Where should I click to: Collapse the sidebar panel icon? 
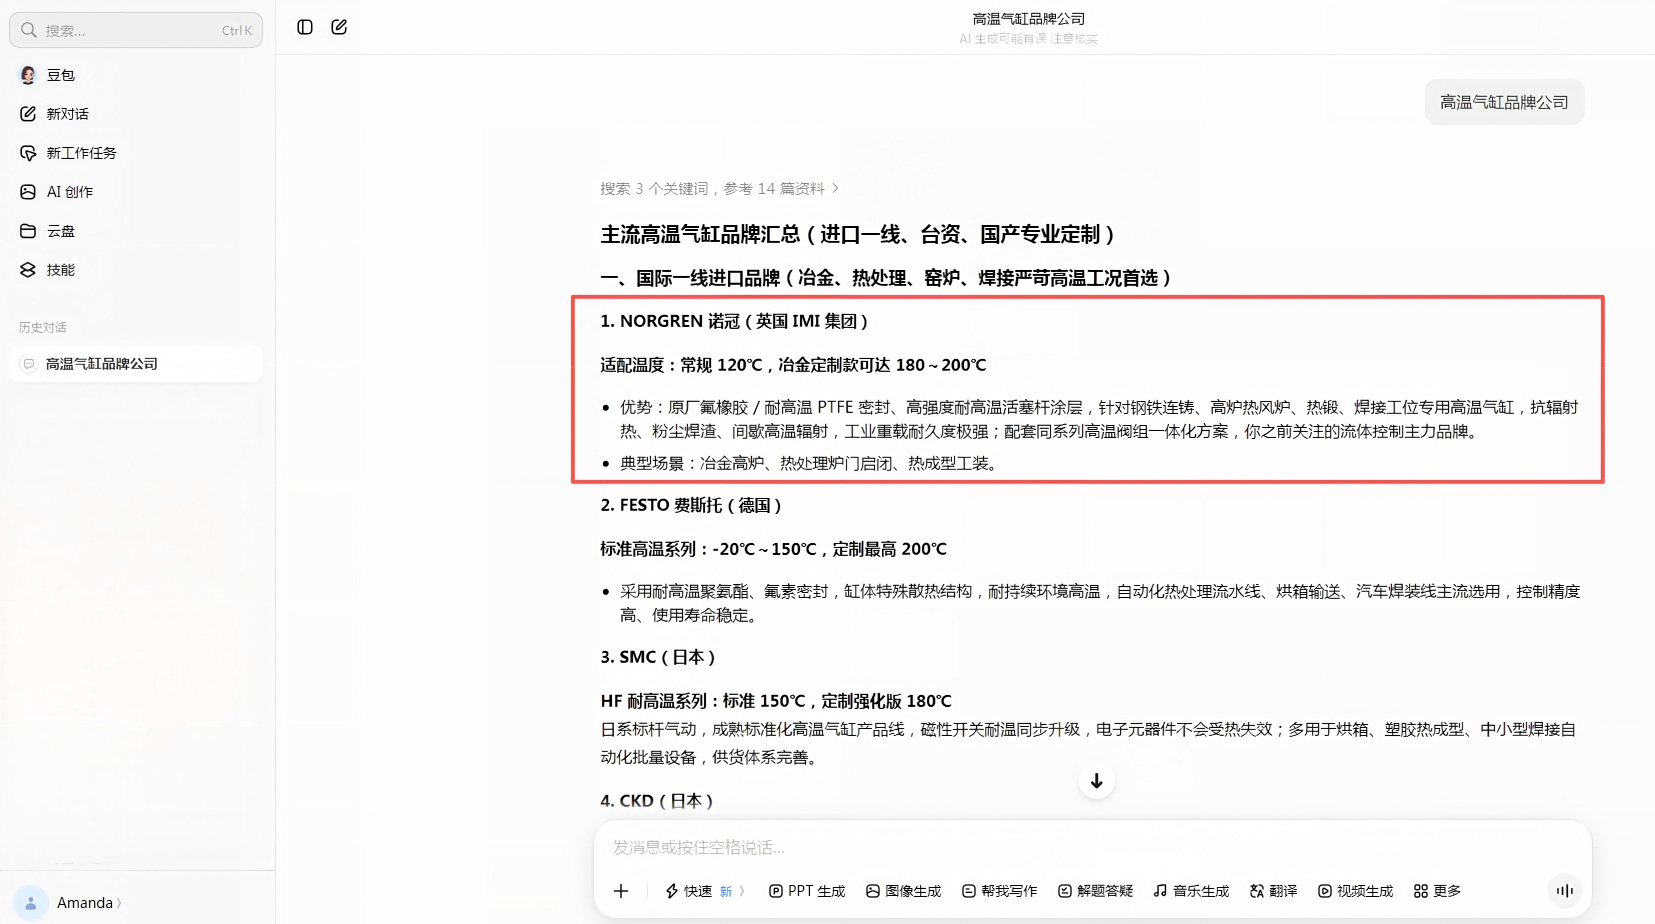click(x=305, y=27)
